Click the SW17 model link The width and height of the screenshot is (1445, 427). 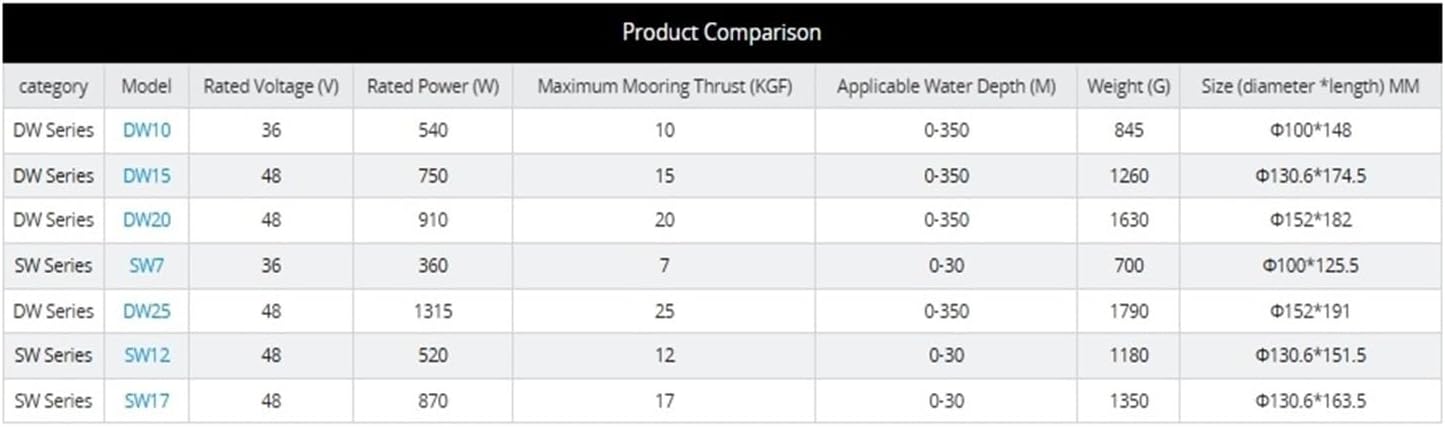146,401
